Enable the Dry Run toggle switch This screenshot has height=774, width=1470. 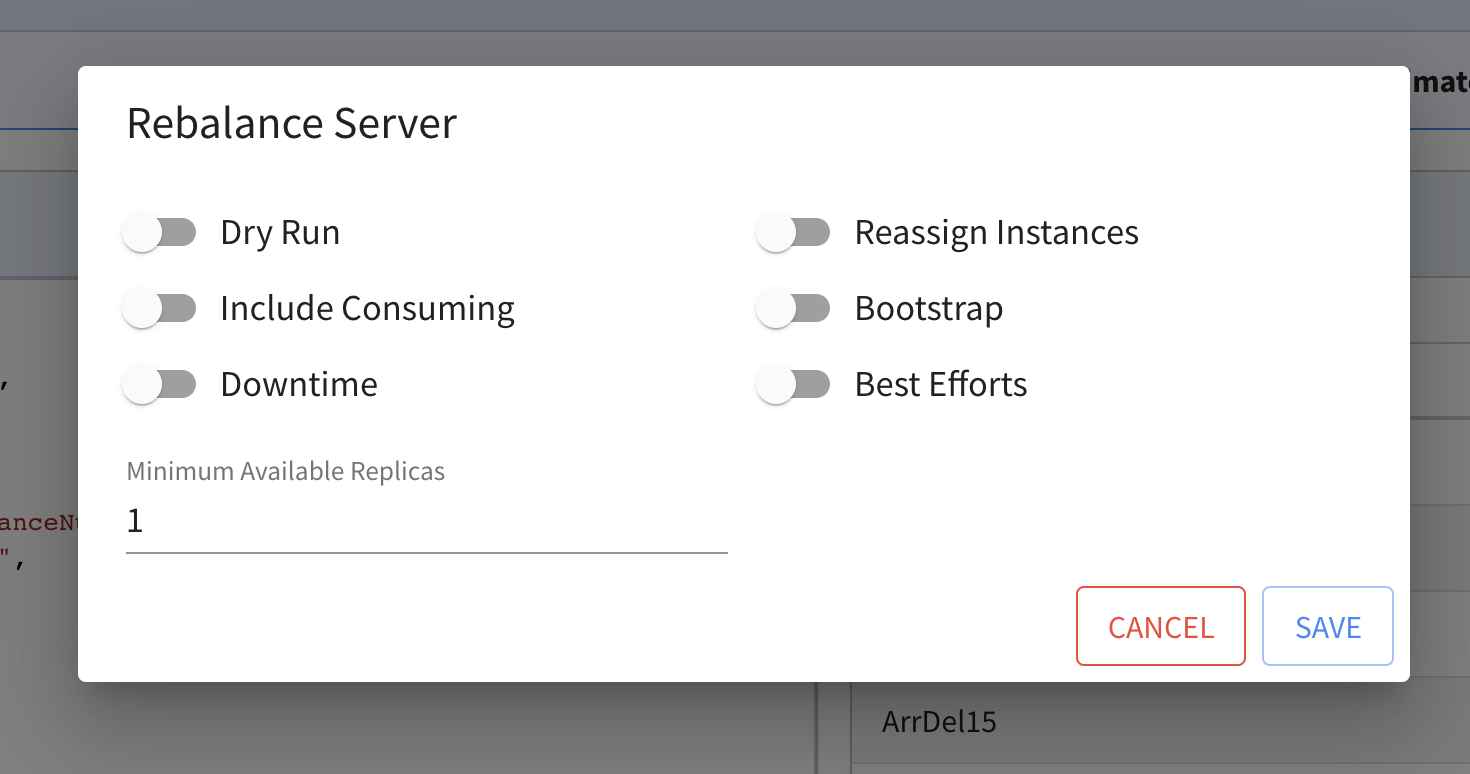pos(160,233)
